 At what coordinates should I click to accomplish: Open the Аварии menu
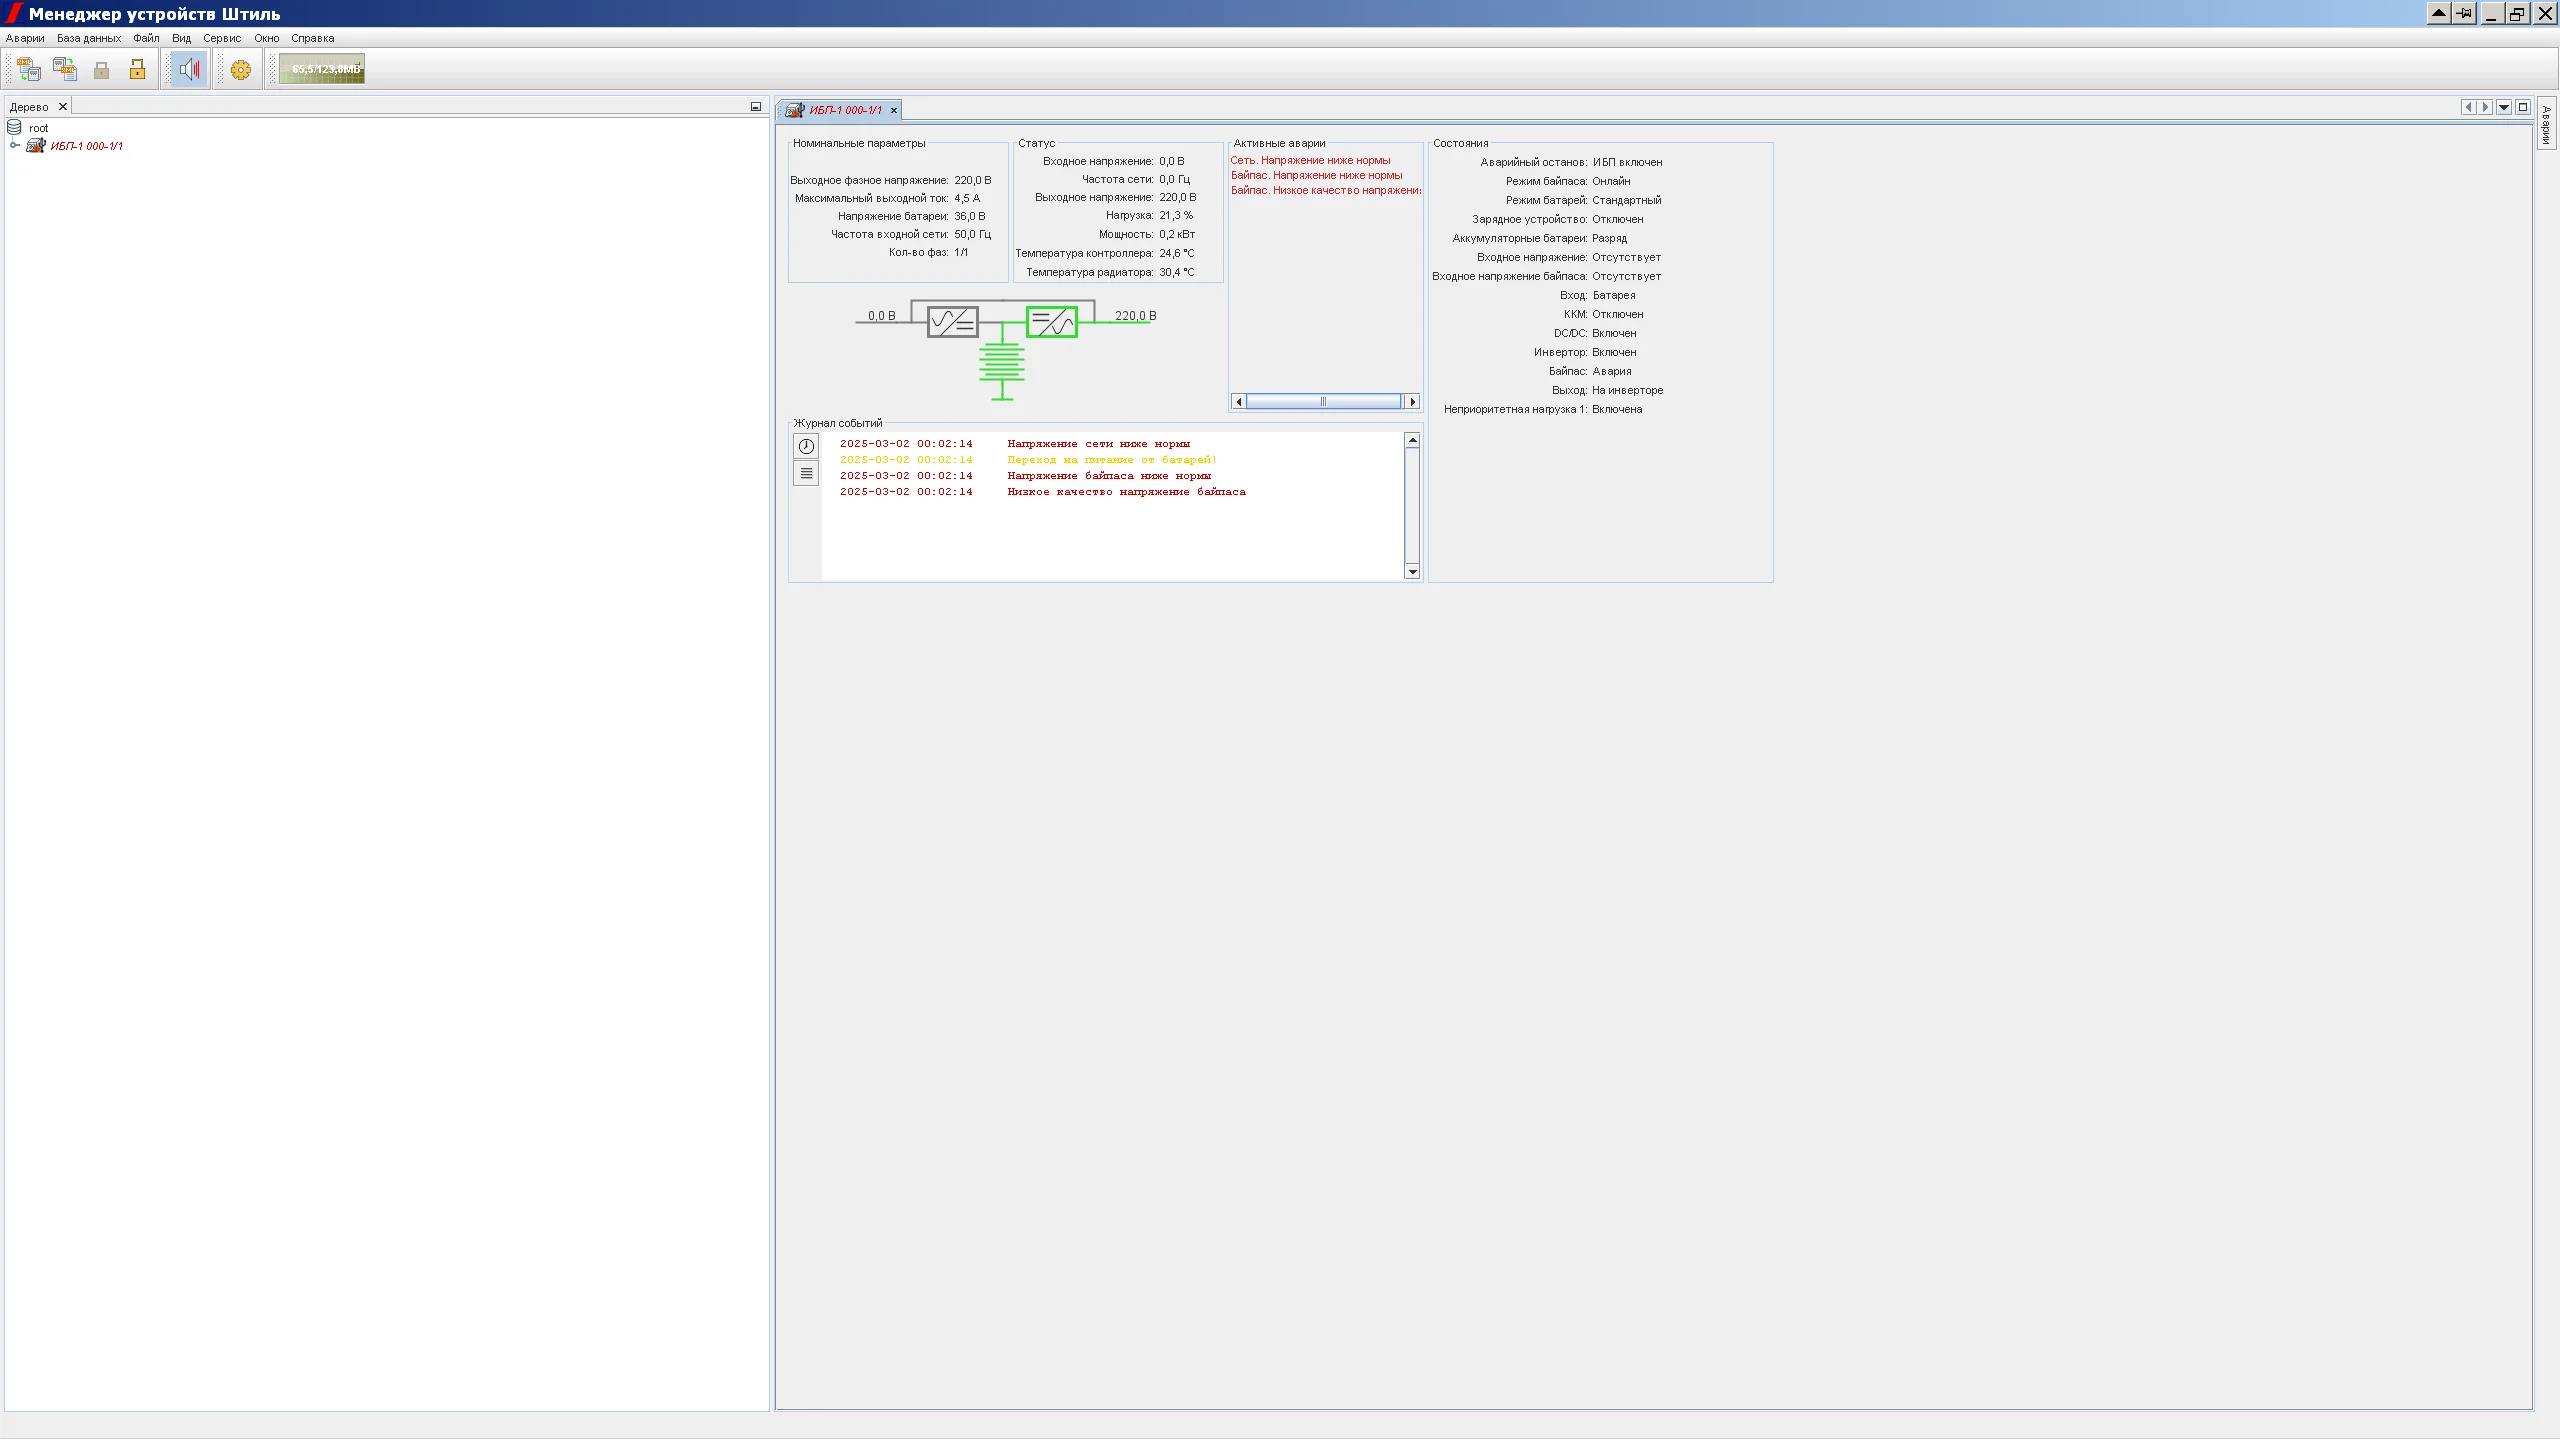[x=25, y=38]
